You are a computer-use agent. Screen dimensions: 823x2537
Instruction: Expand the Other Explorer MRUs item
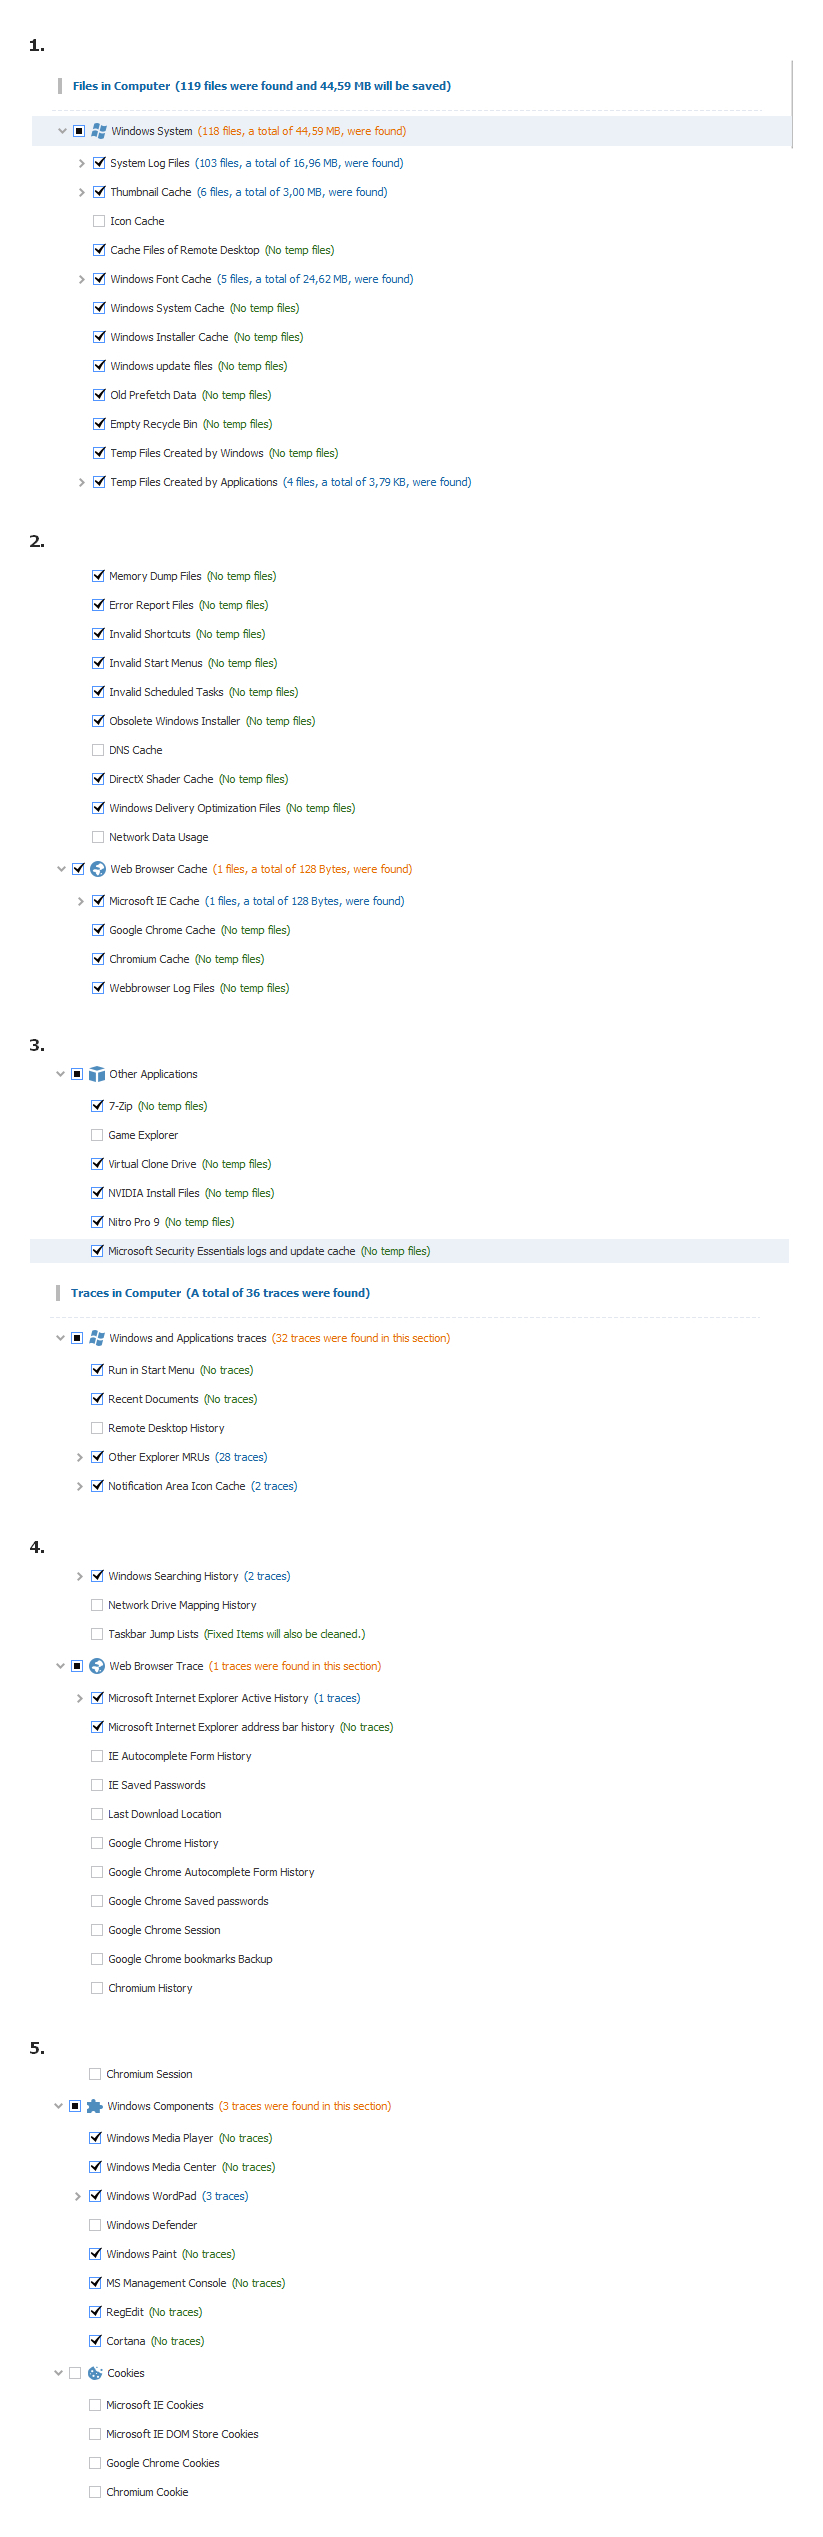coord(80,1457)
